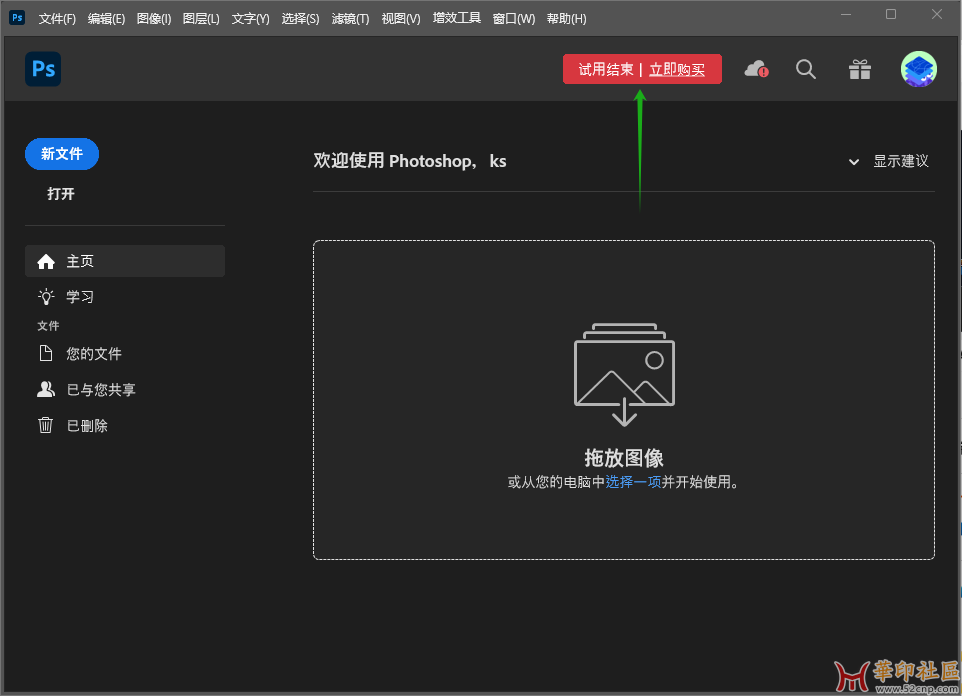The height and width of the screenshot is (696, 962).
Task: Open the user profile avatar
Action: point(918,69)
